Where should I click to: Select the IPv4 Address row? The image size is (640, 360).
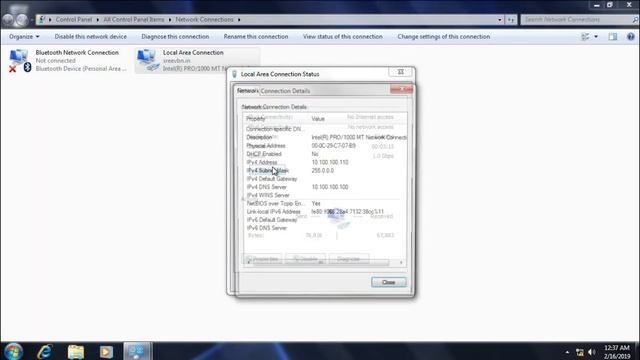[325, 162]
